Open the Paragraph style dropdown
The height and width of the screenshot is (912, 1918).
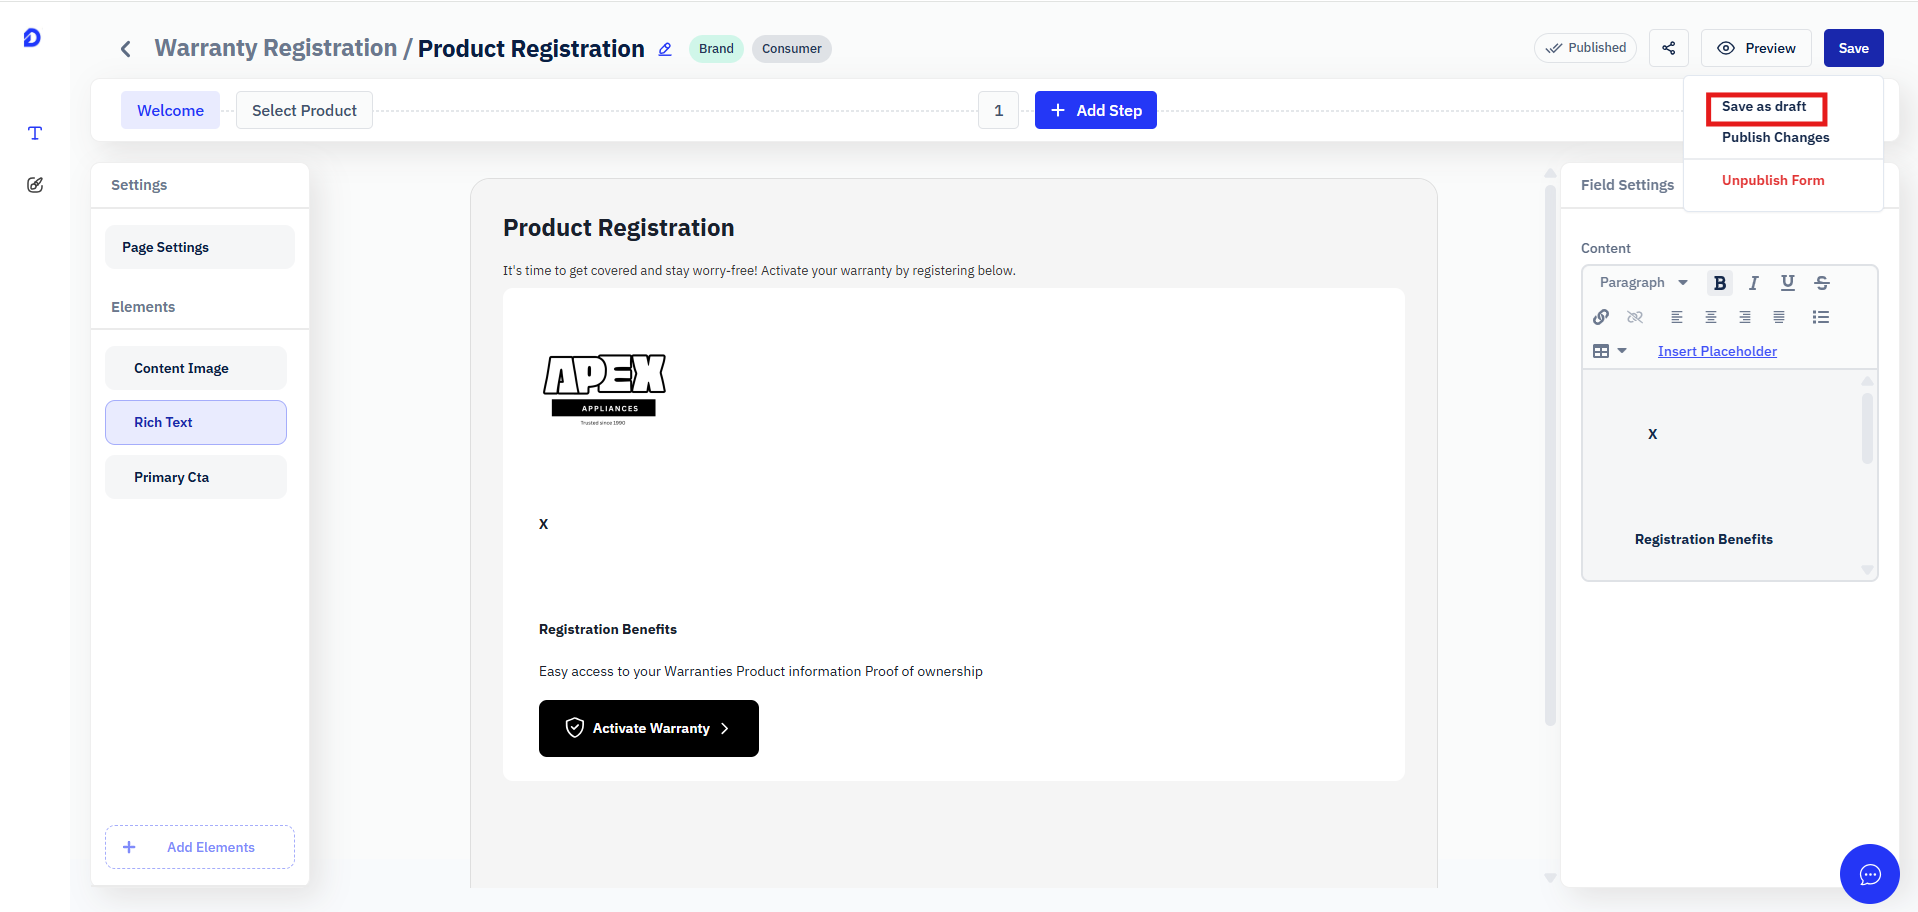coord(1643,283)
